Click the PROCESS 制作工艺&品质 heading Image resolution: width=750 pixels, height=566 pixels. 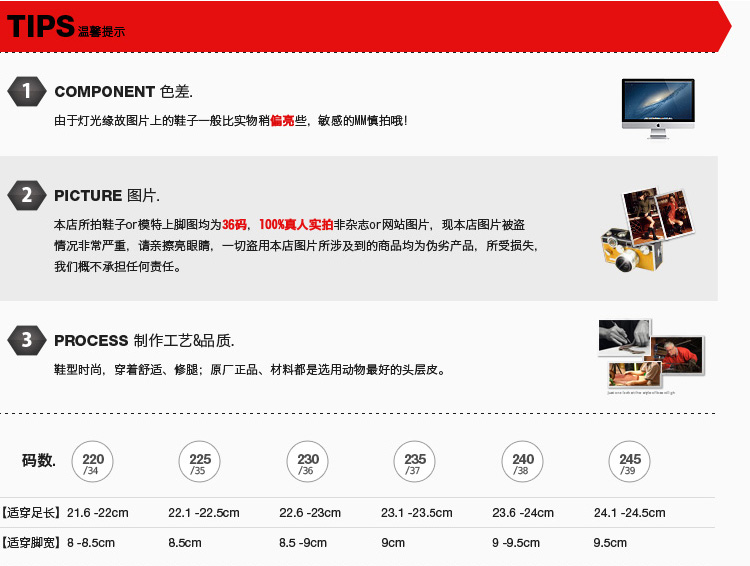tap(144, 340)
